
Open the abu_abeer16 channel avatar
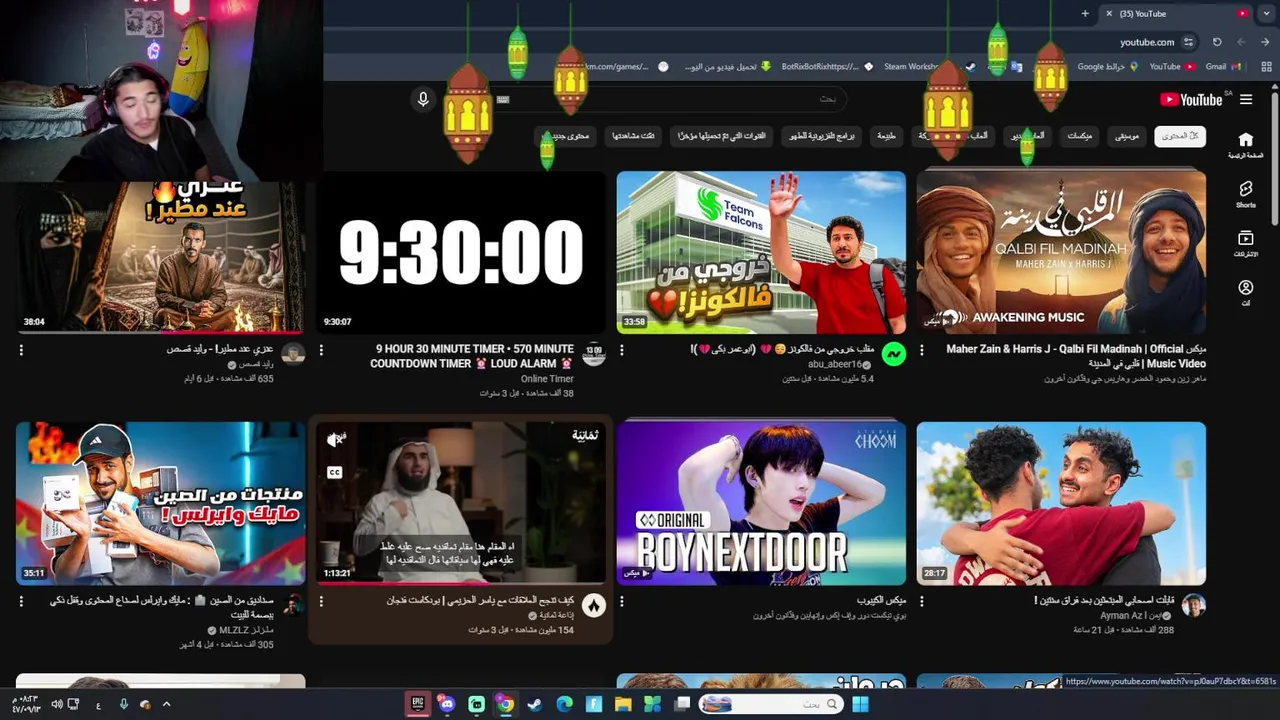(x=894, y=354)
